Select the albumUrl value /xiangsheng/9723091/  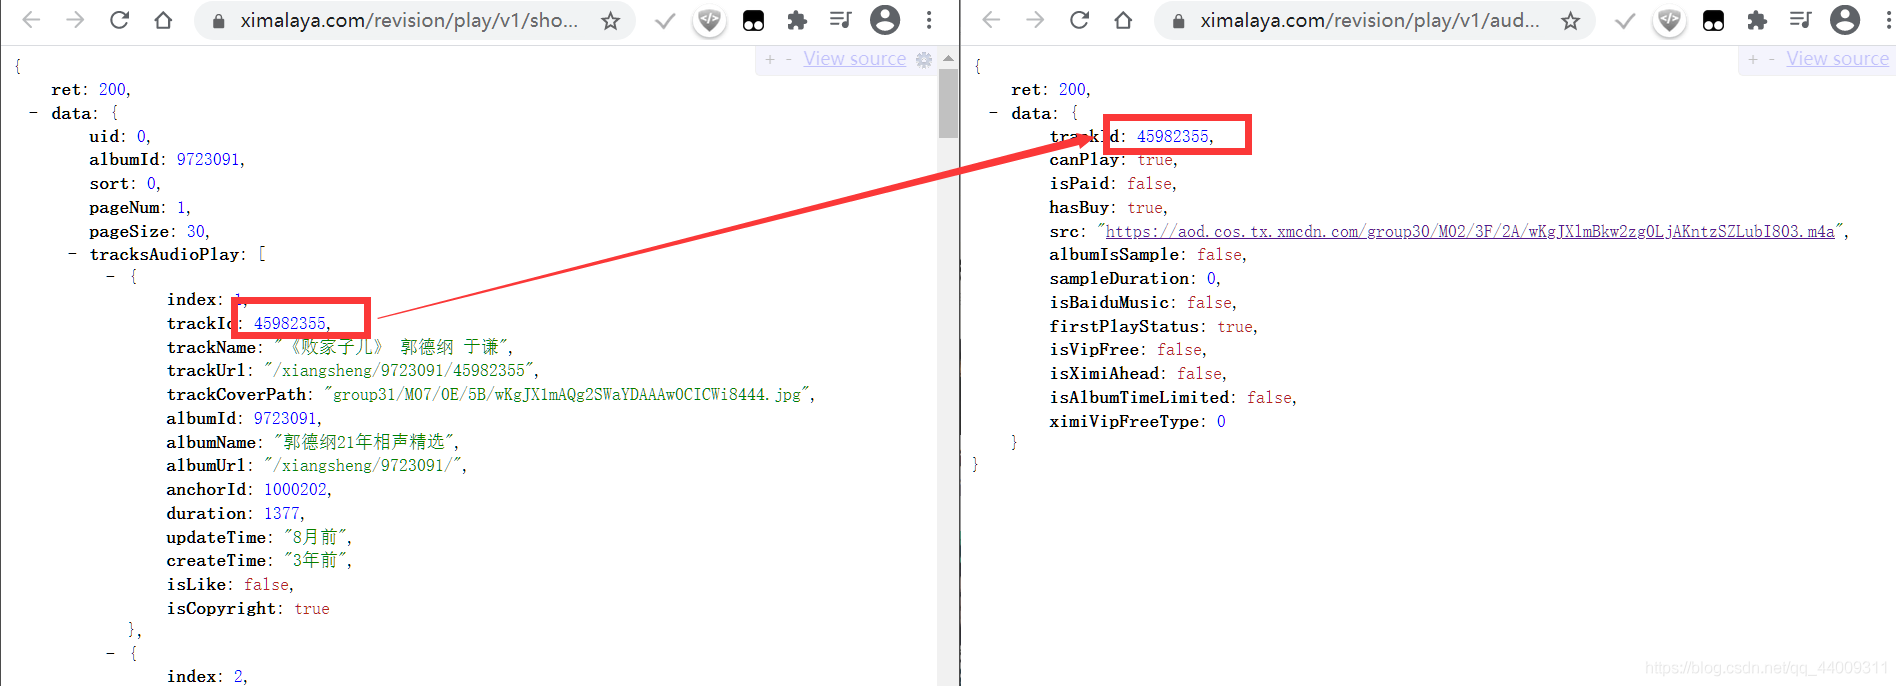pyautogui.click(x=363, y=466)
